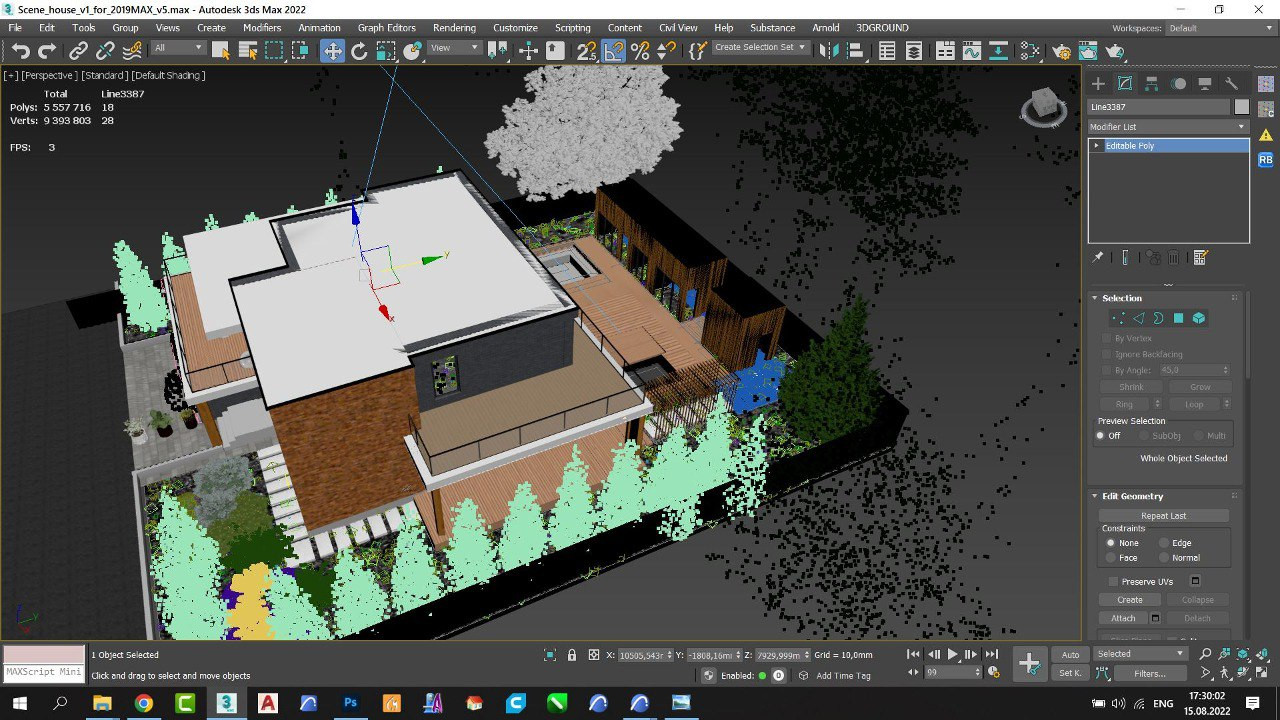Image resolution: width=1280 pixels, height=720 pixels.
Task: Open the Create Selection Set dropdown
Action: (760, 47)
